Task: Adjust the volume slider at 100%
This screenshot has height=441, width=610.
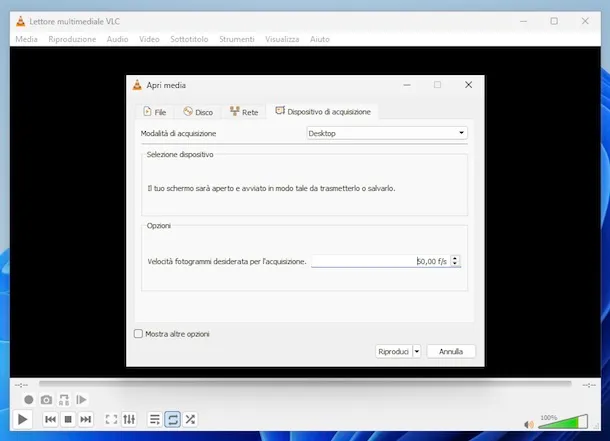Action: (x=563, y=422)
